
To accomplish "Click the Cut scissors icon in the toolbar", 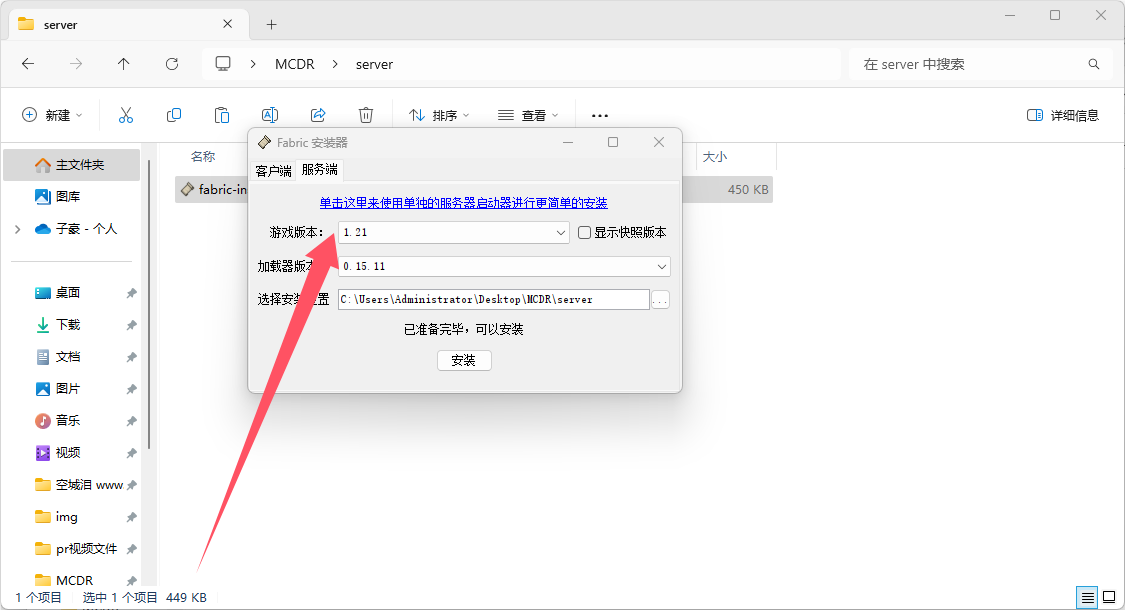I will 126,115.
